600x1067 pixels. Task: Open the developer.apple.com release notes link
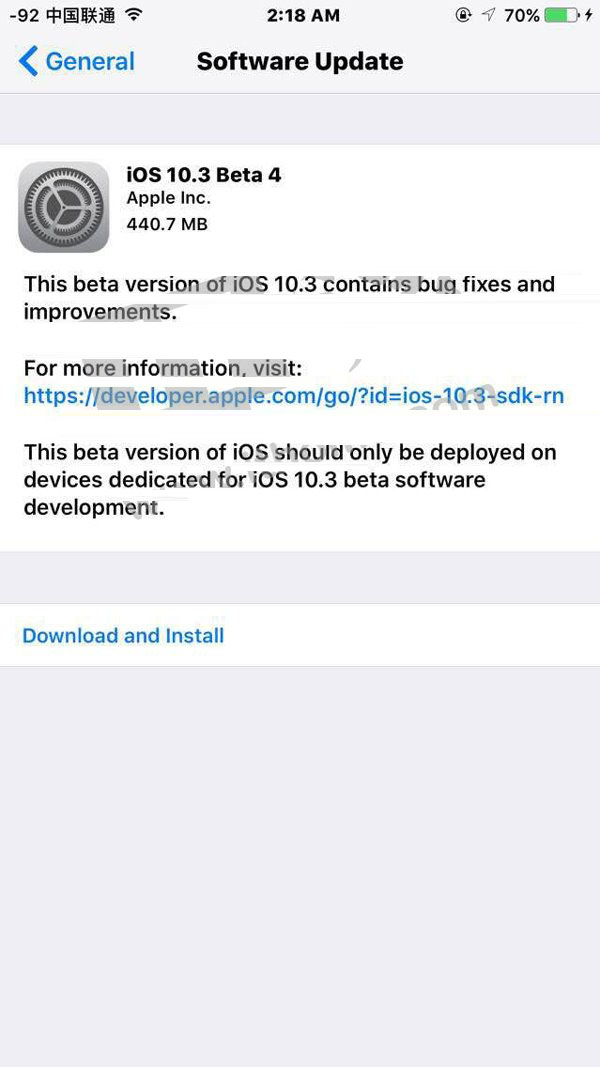pos(294,395)
